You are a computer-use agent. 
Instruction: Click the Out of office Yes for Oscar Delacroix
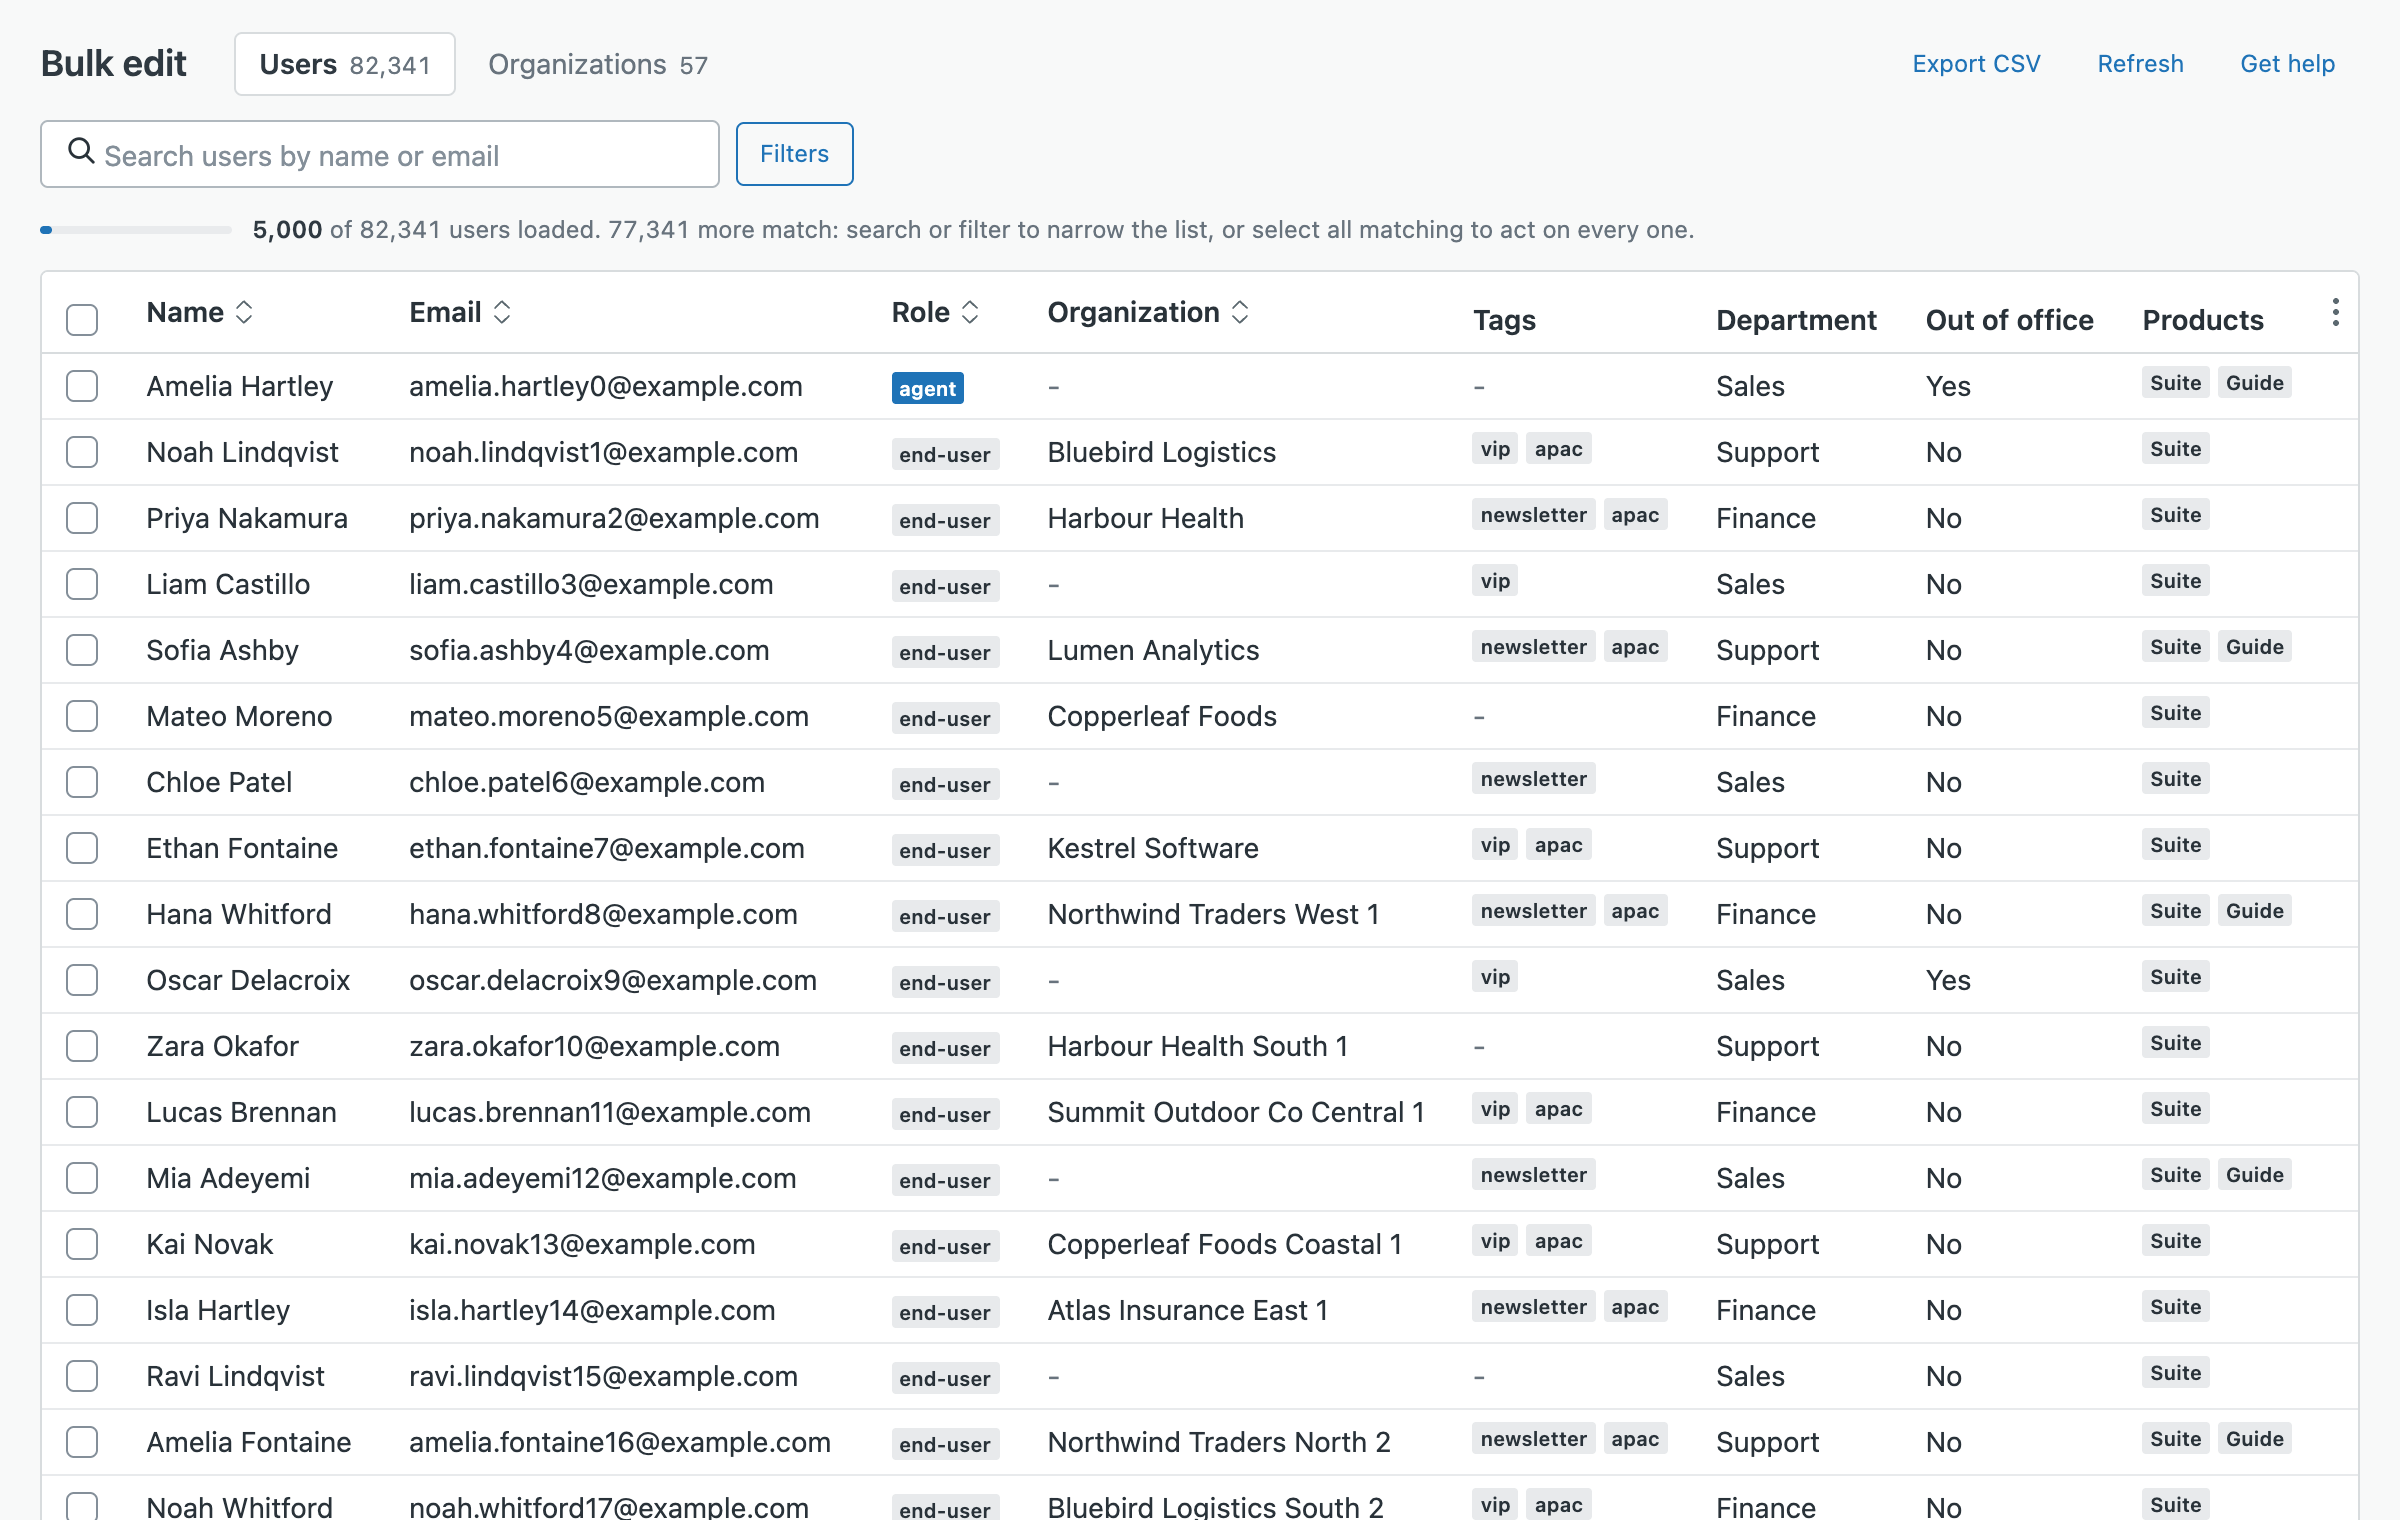coord(1948,980)
